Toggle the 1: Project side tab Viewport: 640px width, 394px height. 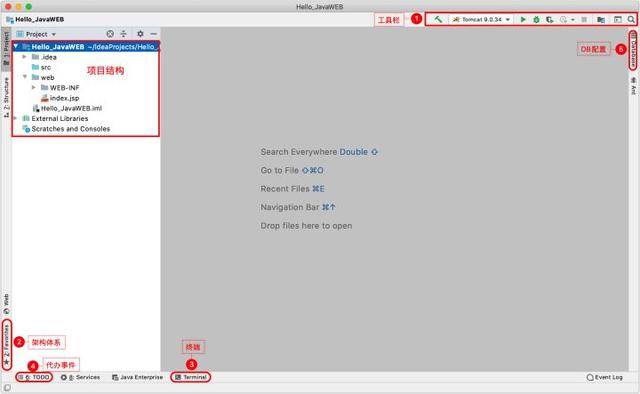click(6, 48)
